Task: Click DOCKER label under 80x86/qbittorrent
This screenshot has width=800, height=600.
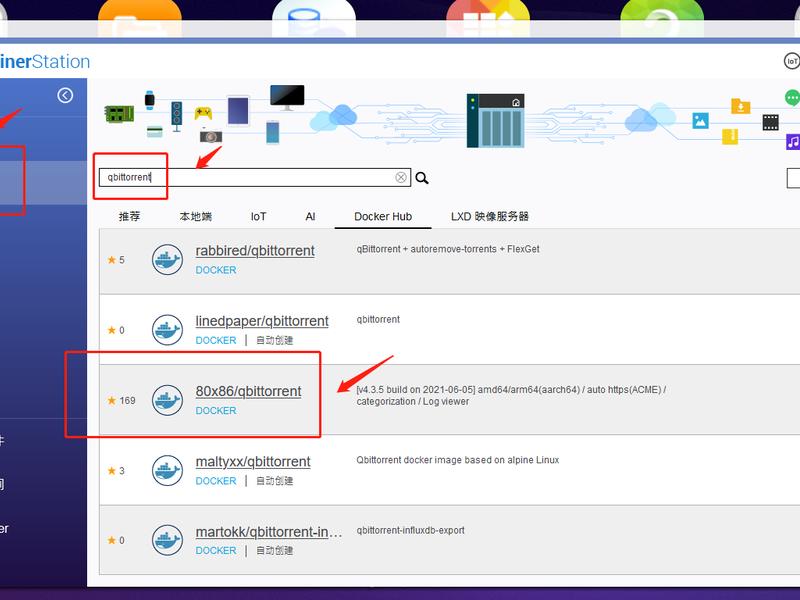Action: (x=216, y=411)
